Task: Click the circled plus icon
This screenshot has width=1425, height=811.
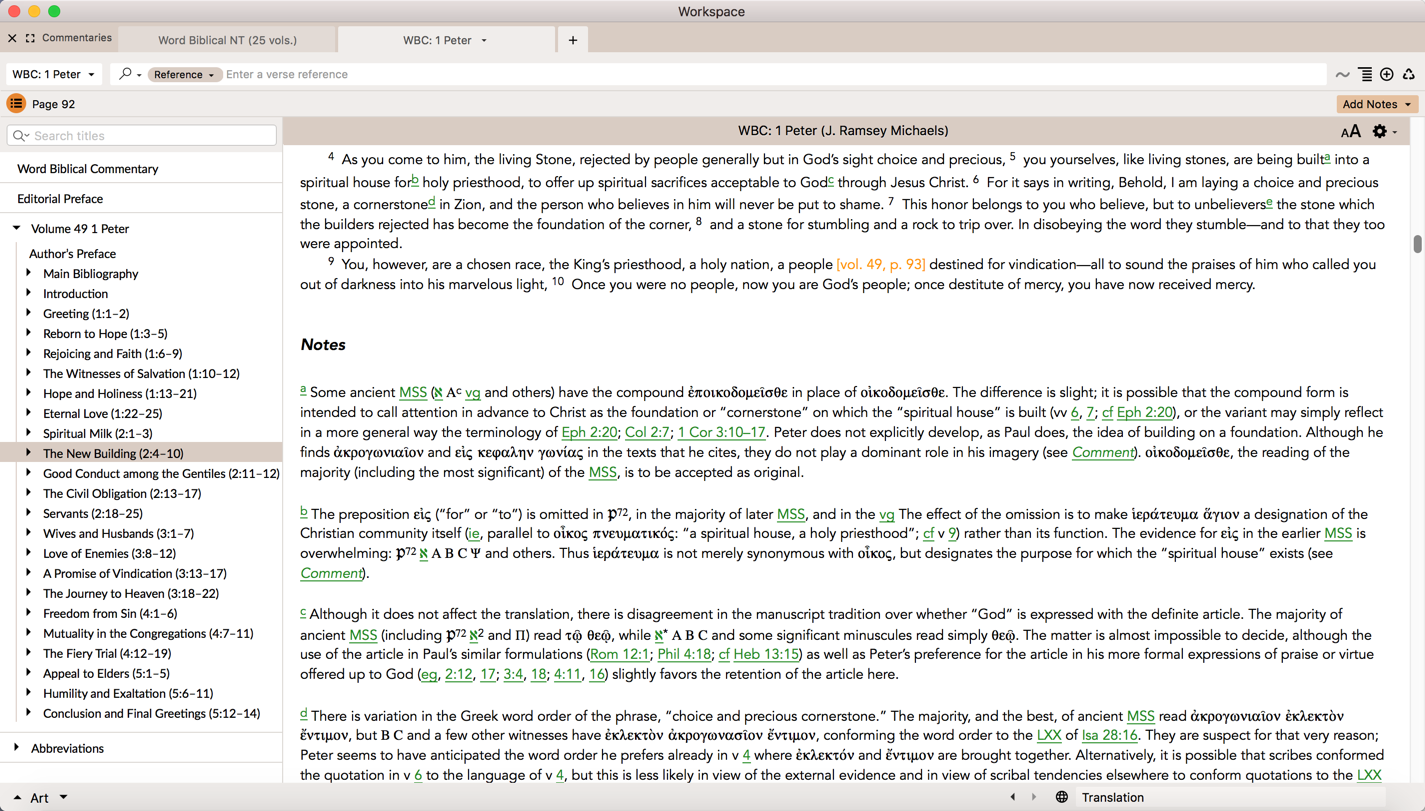Action: tap(1387, 74)
